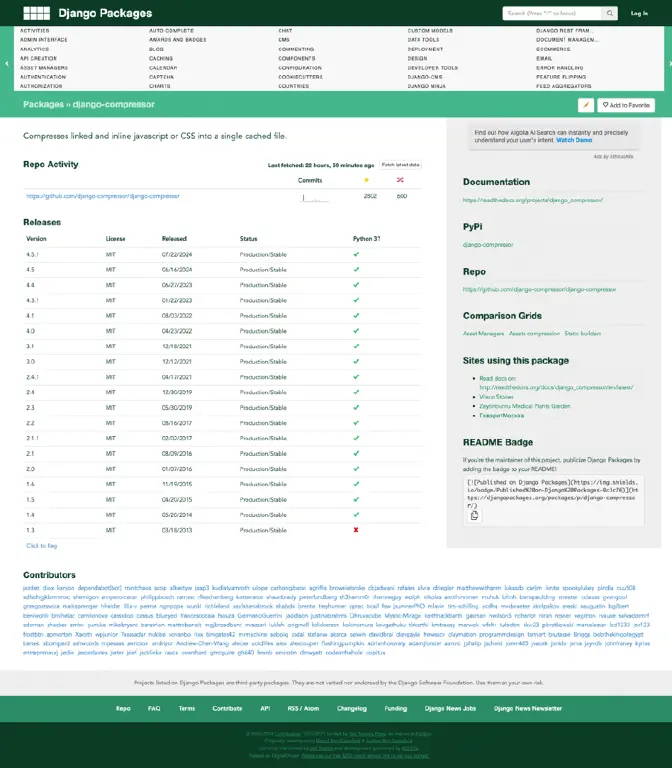
Task: Click the star icon in Repo Activity
Action: tap(366, 180)
